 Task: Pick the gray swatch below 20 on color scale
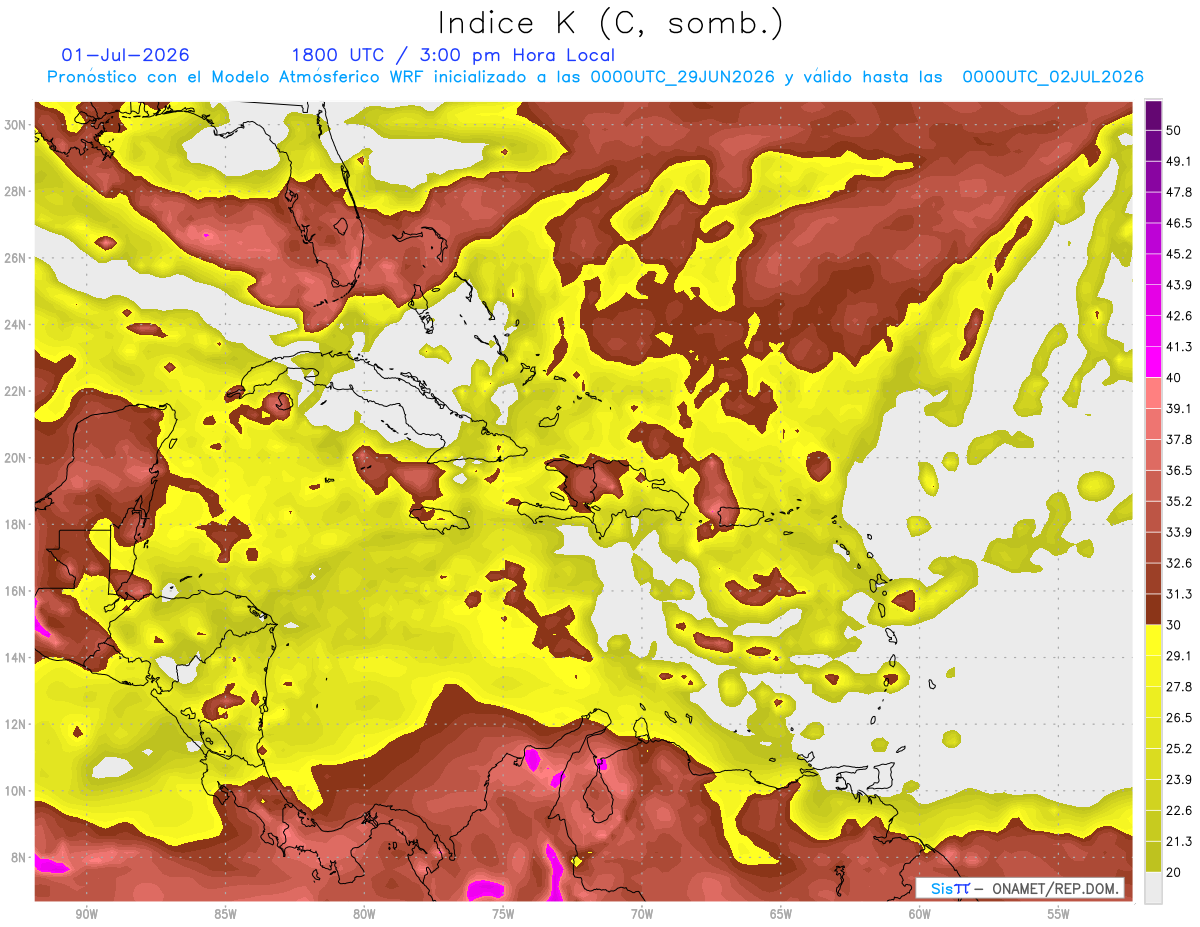point(1153,888)
